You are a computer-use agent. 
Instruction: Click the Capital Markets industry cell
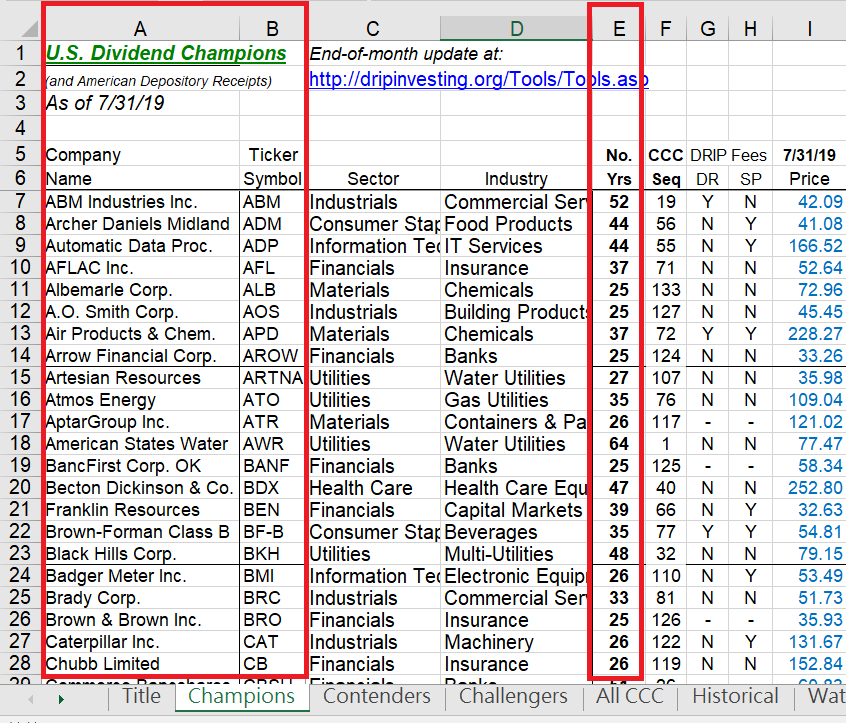[x=516, y=510]
